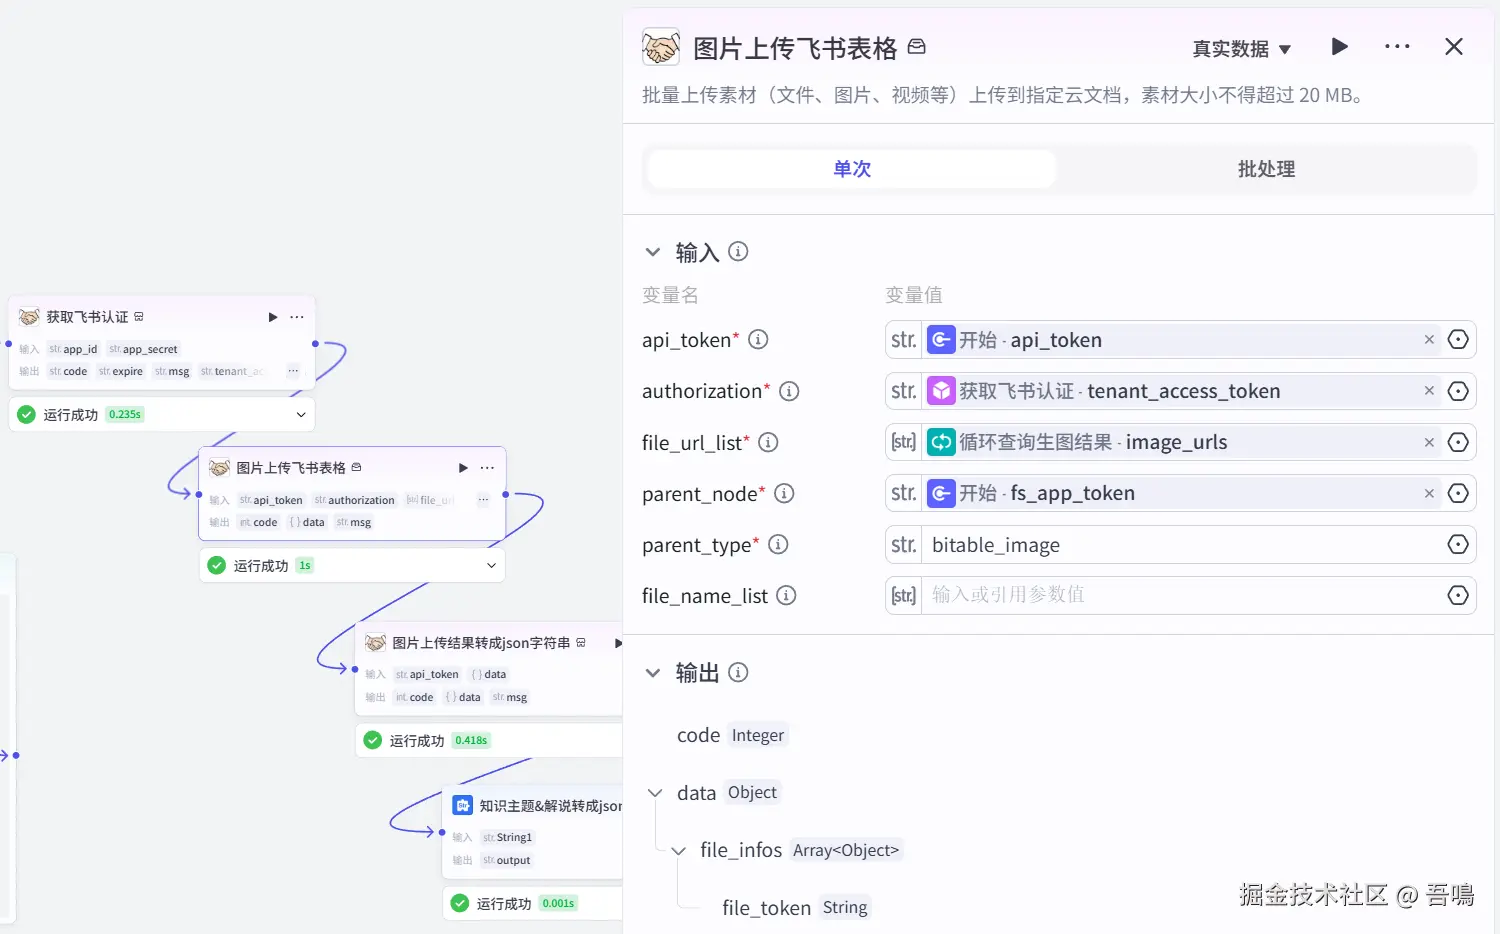Show hidden outputs of the 获取飞书认证 node
The image size is (1500, 934).
(x=293, y=371)
